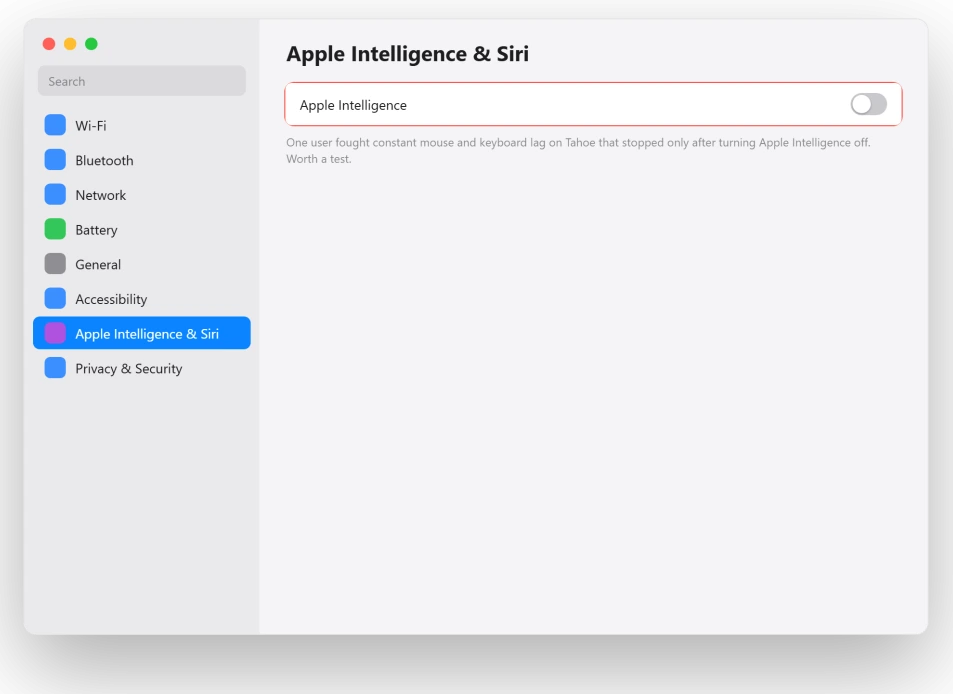Go to Battery settings
The image size is (953, 694).
click(142, 229)
